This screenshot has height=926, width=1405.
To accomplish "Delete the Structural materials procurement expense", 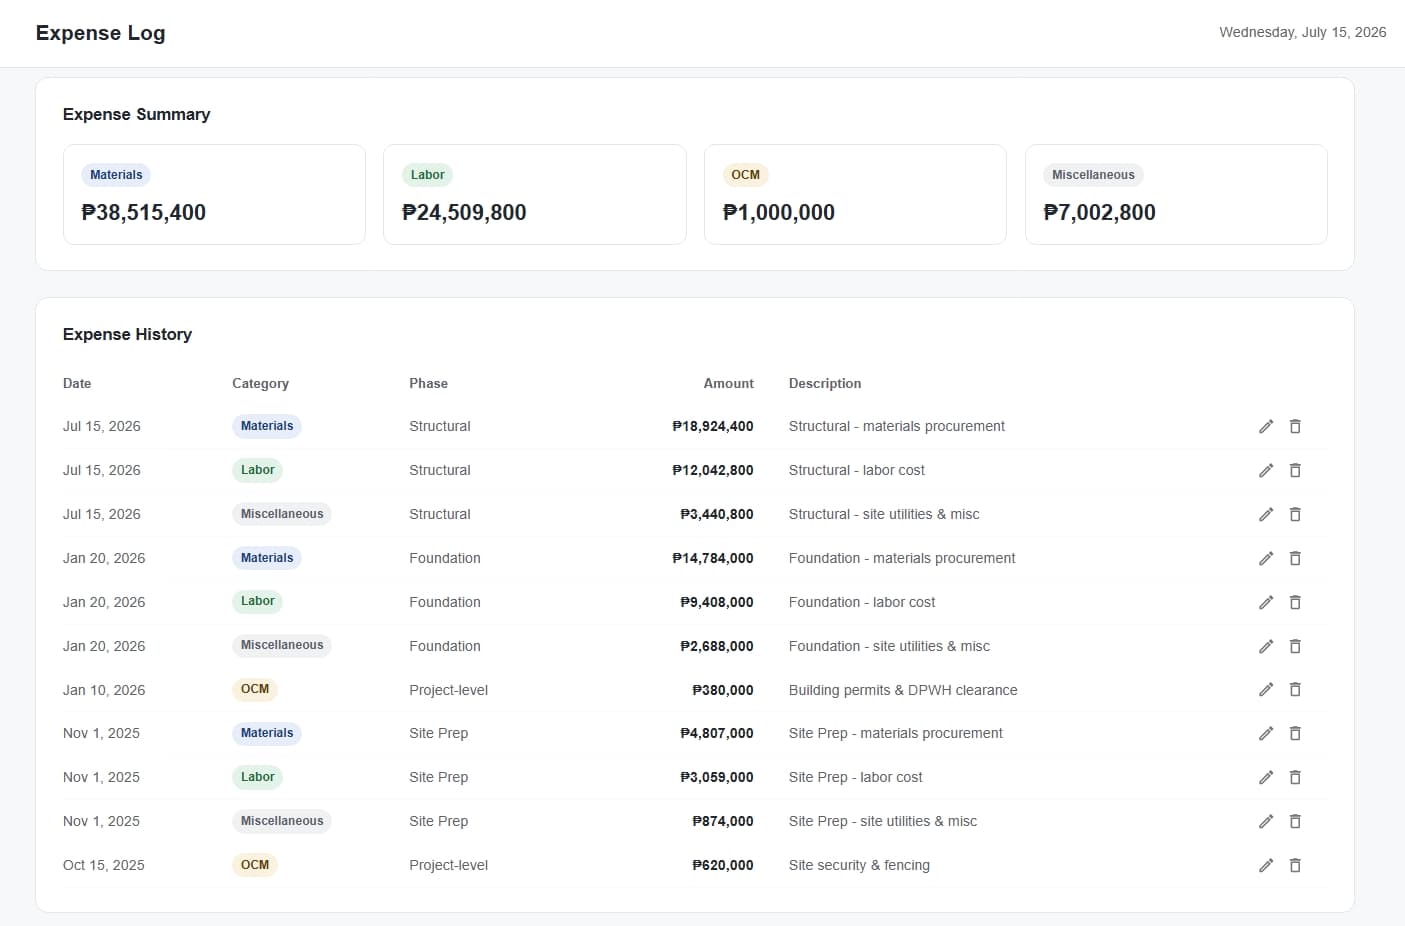I will pyautogui.click(x=1295, y=426).
